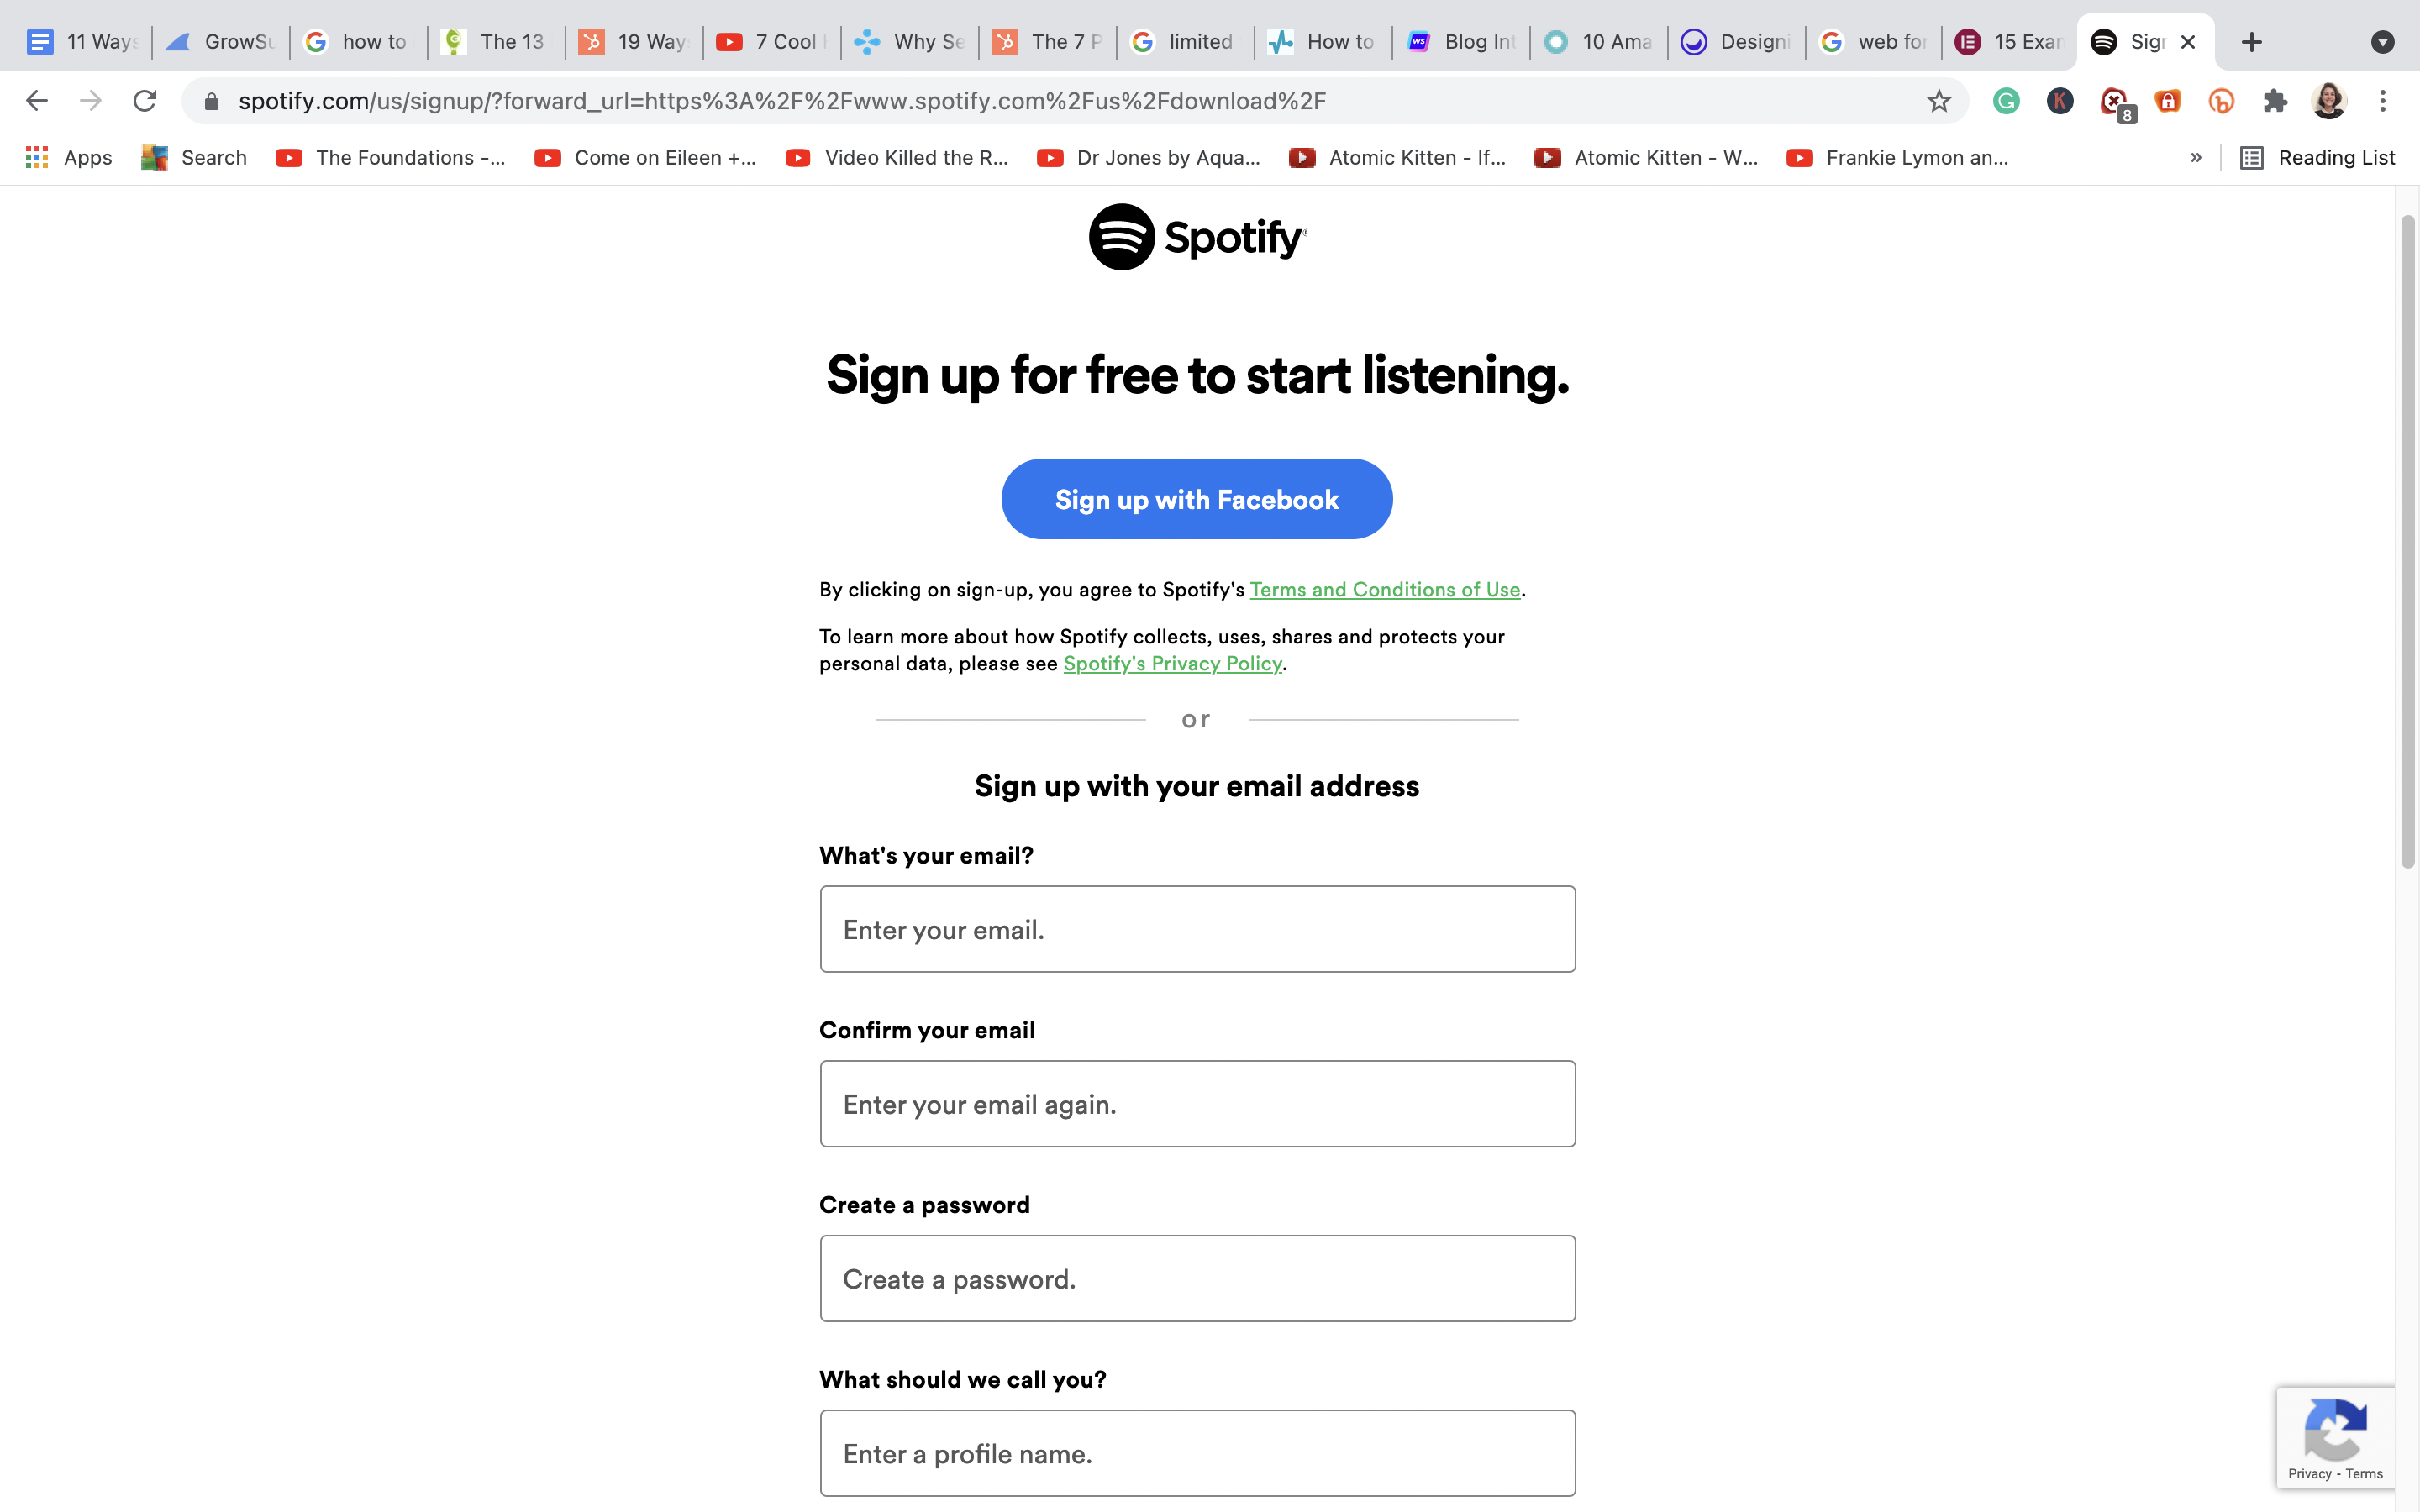Click the bookmark star icon in address bar
The image size is (2420, 1512).
click(x=1938, y=101)
